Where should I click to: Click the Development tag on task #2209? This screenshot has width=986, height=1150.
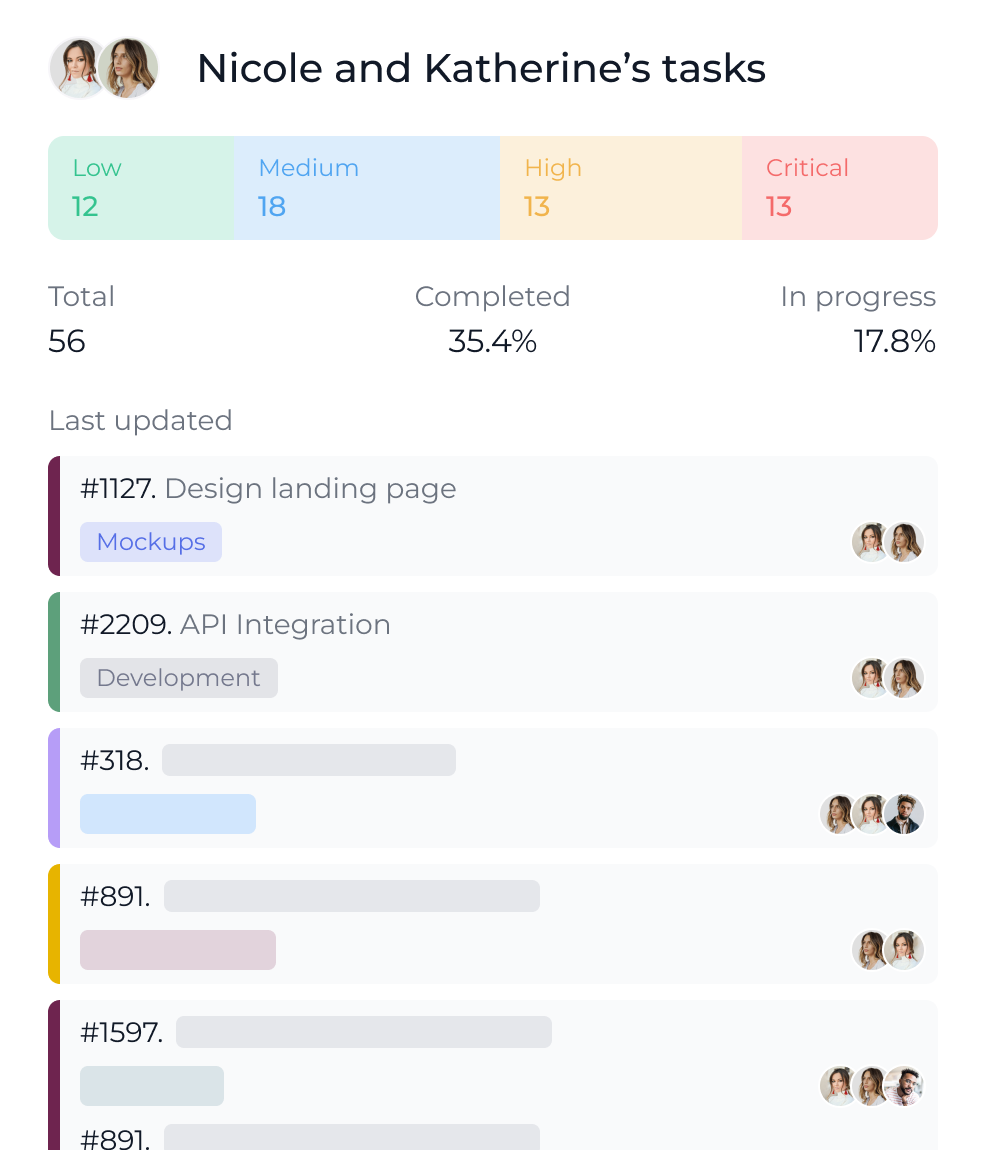tap(179, 677)
